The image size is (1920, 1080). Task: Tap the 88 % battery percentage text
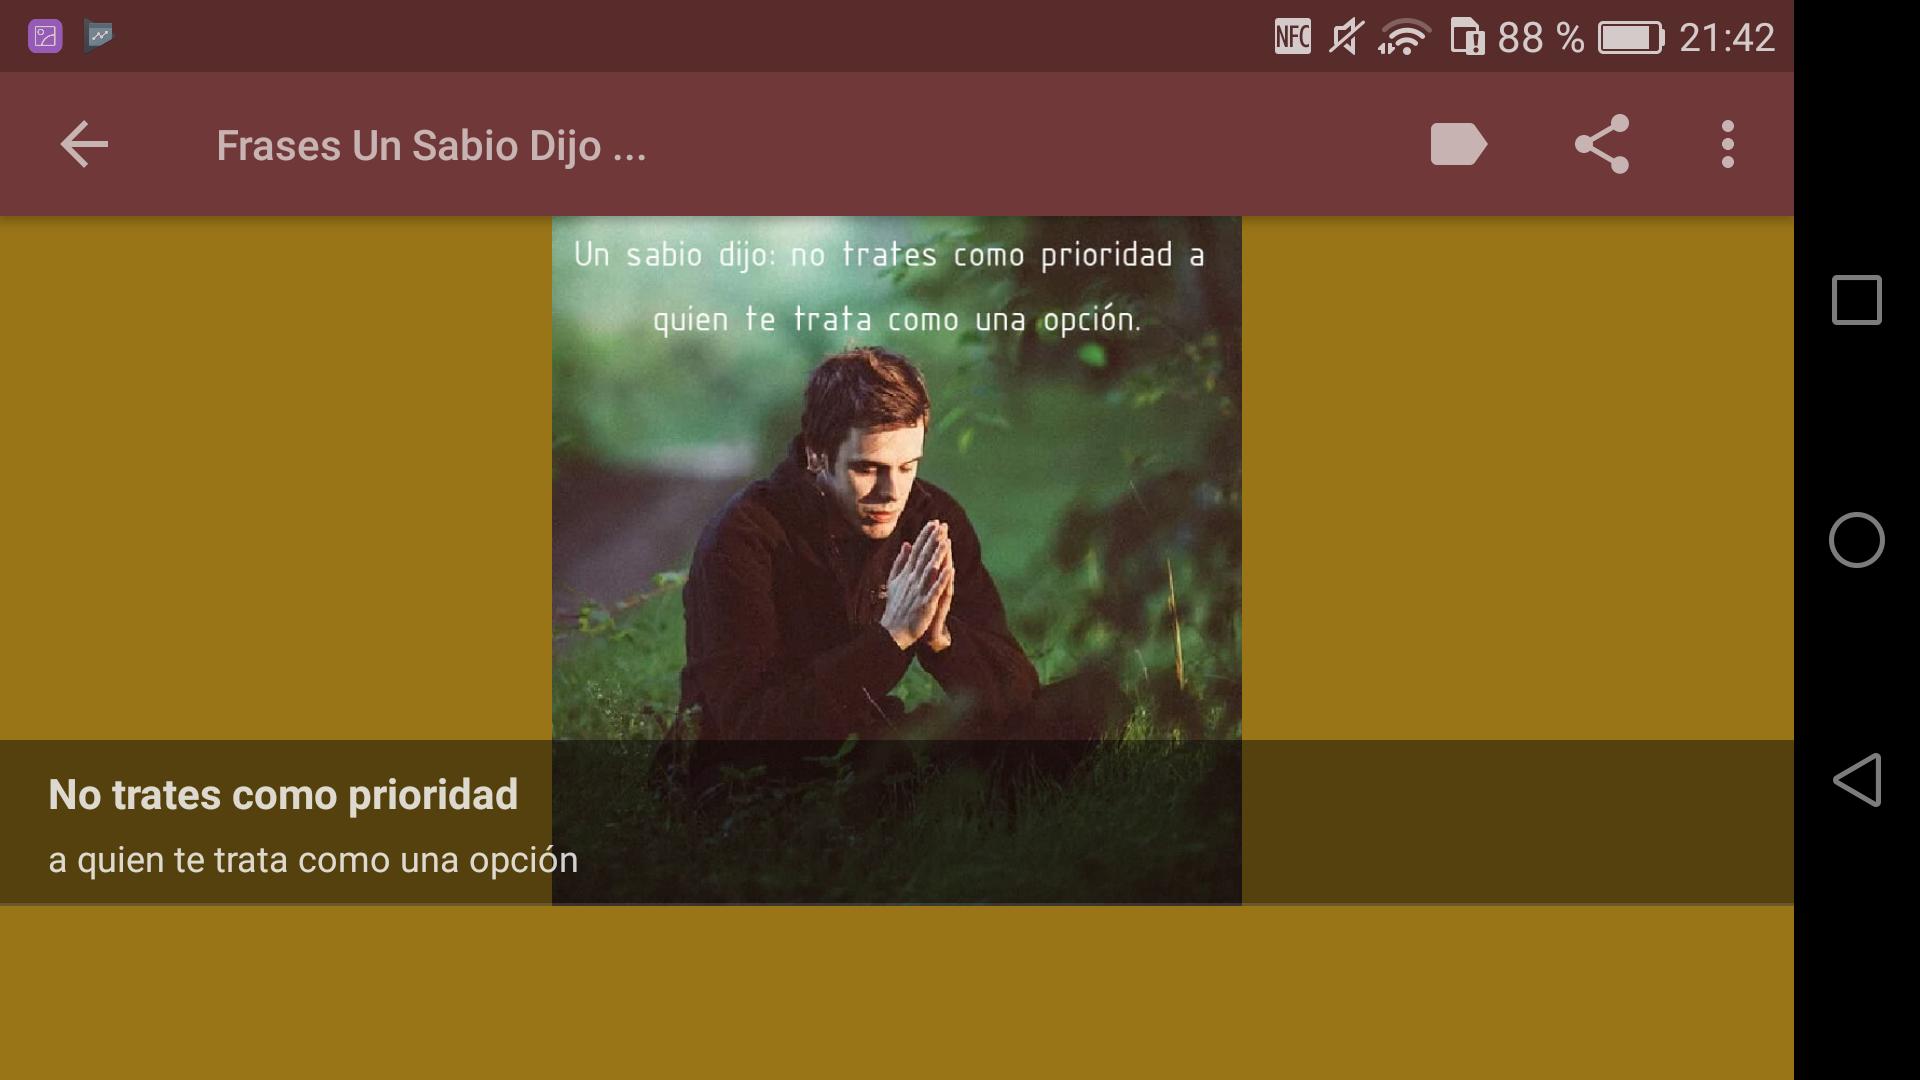coord(1541,38)
